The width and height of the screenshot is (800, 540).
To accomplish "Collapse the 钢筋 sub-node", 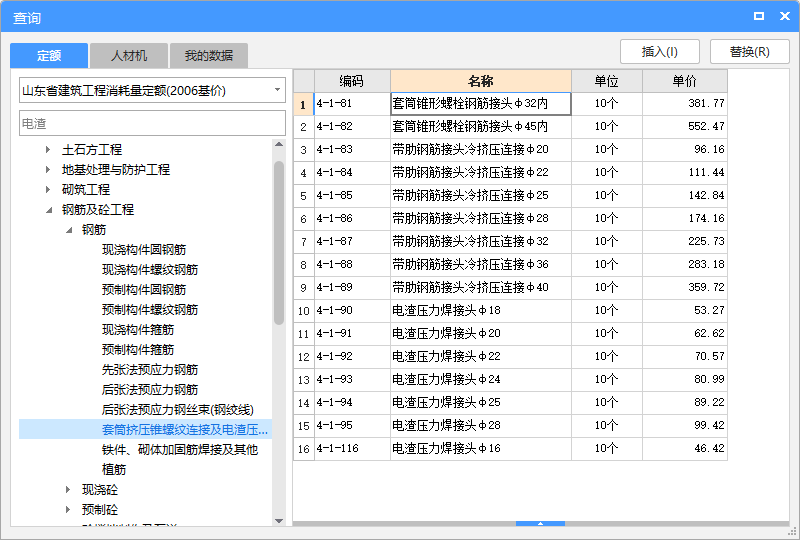I will click(69, 230).
